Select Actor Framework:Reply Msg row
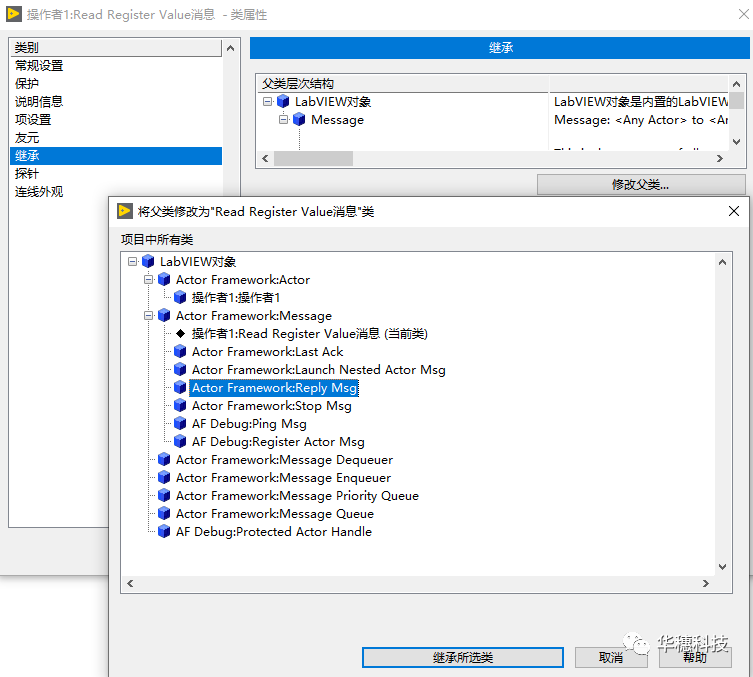This screenshot has height=677, width=753. [274, 387]
